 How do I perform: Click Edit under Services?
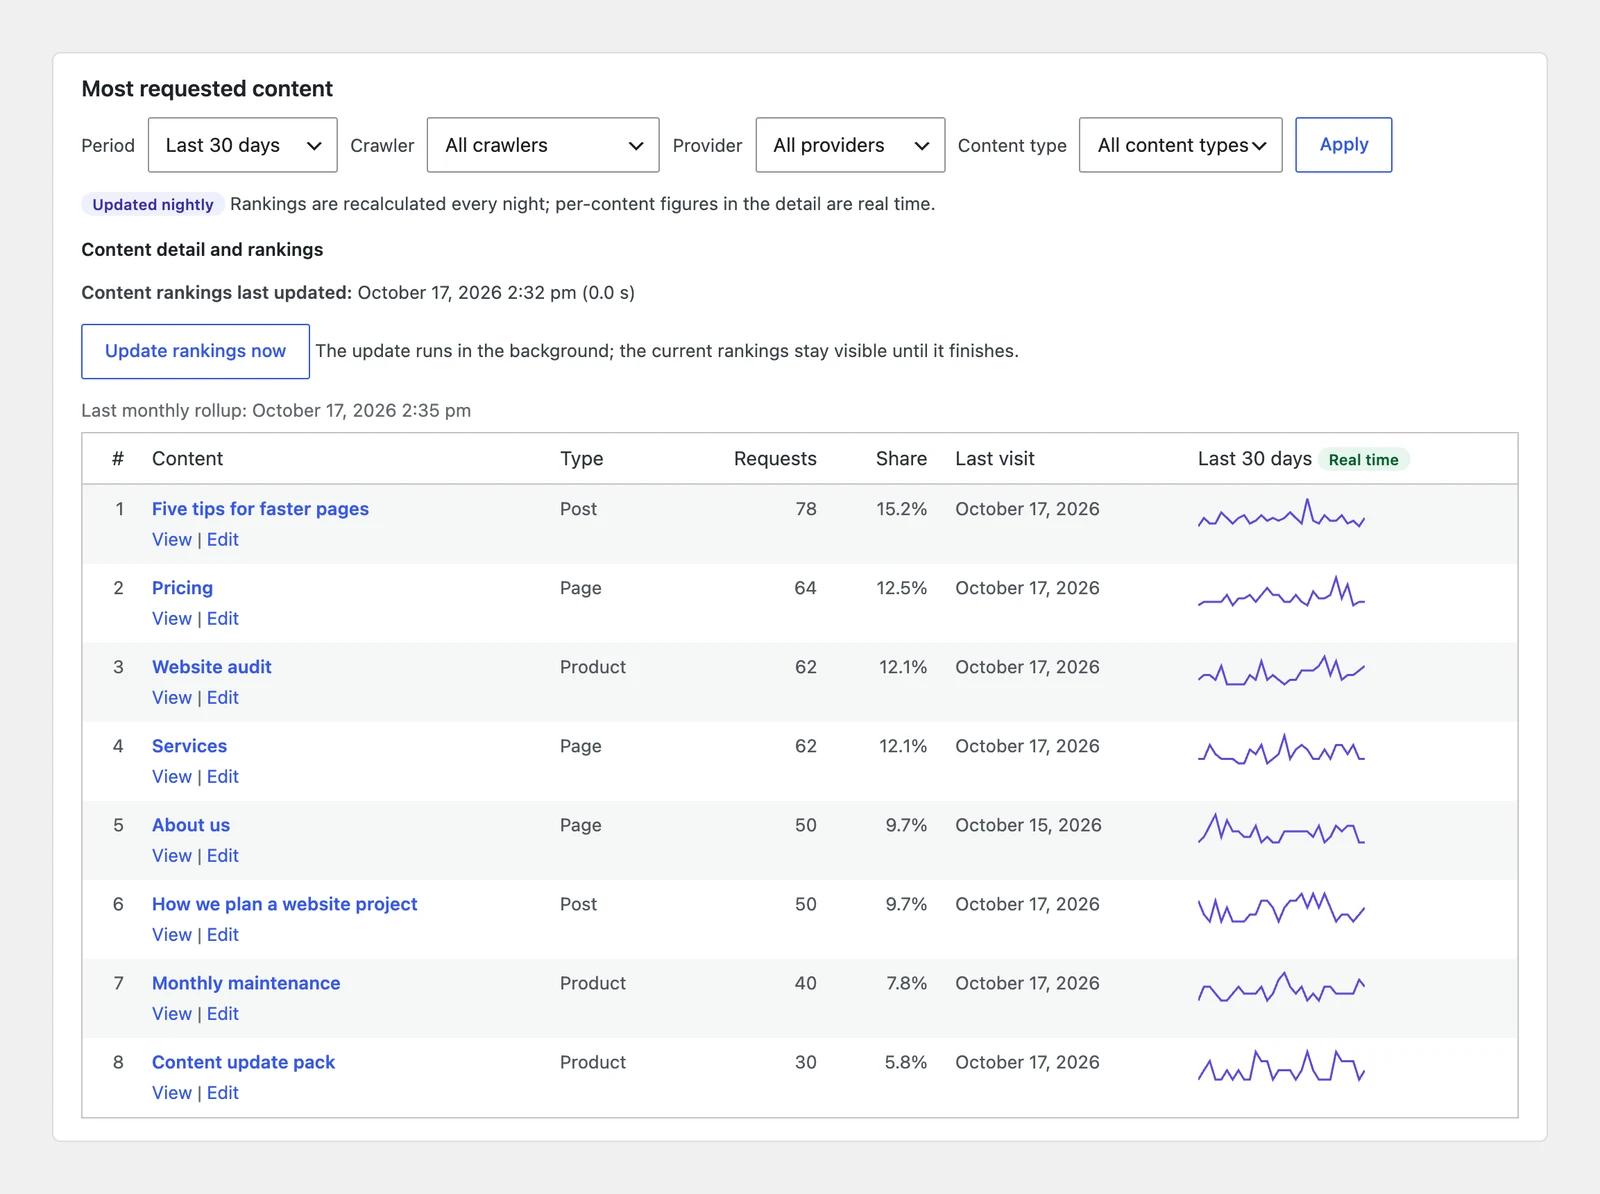pyautogui.click(x=223, y=777)
